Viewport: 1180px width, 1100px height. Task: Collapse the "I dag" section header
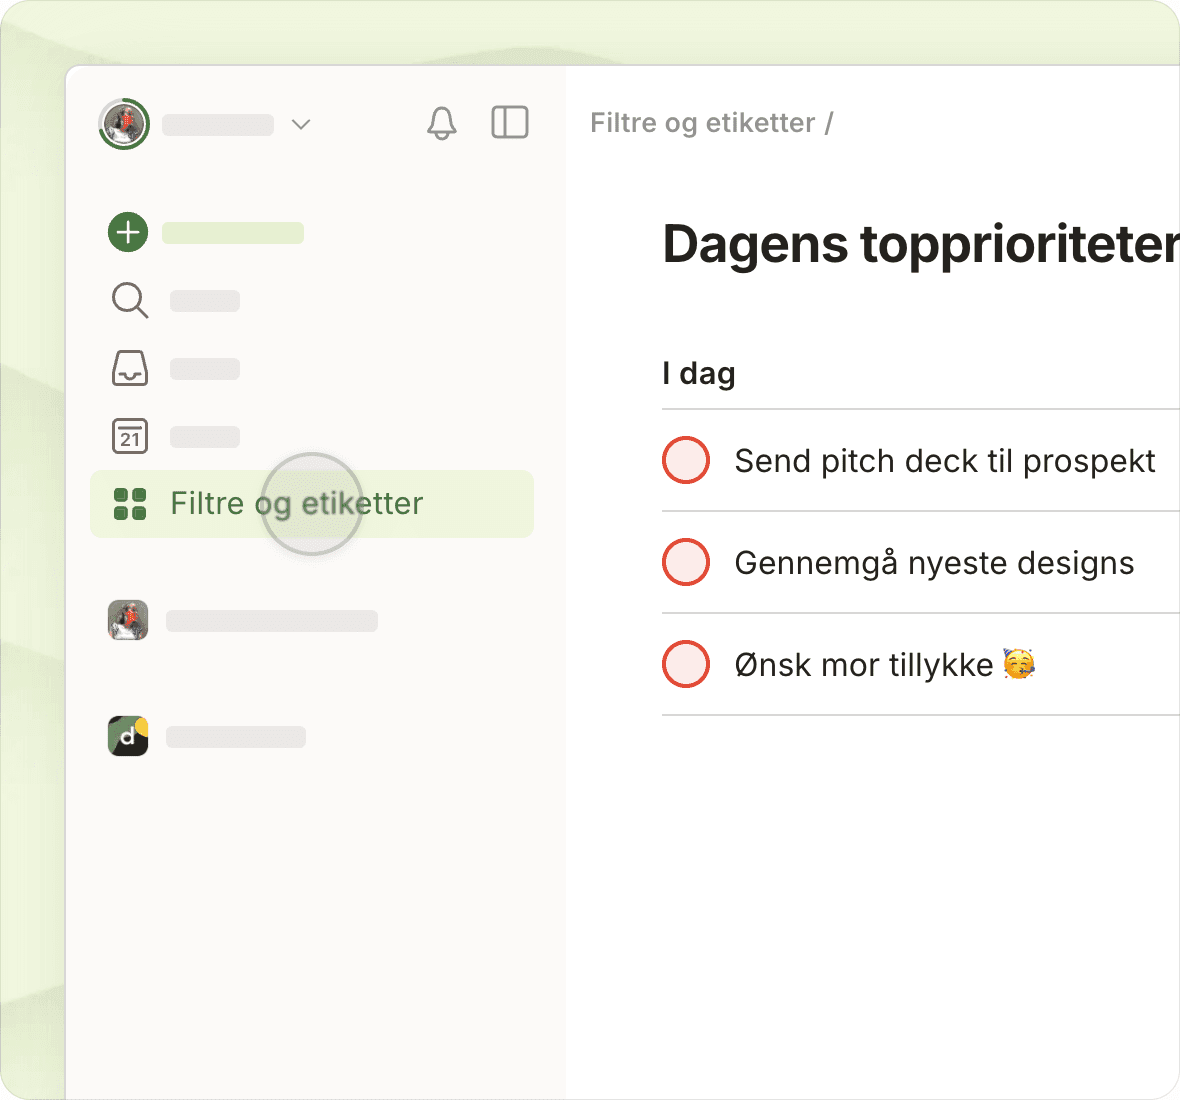click(x=699, y=374)
